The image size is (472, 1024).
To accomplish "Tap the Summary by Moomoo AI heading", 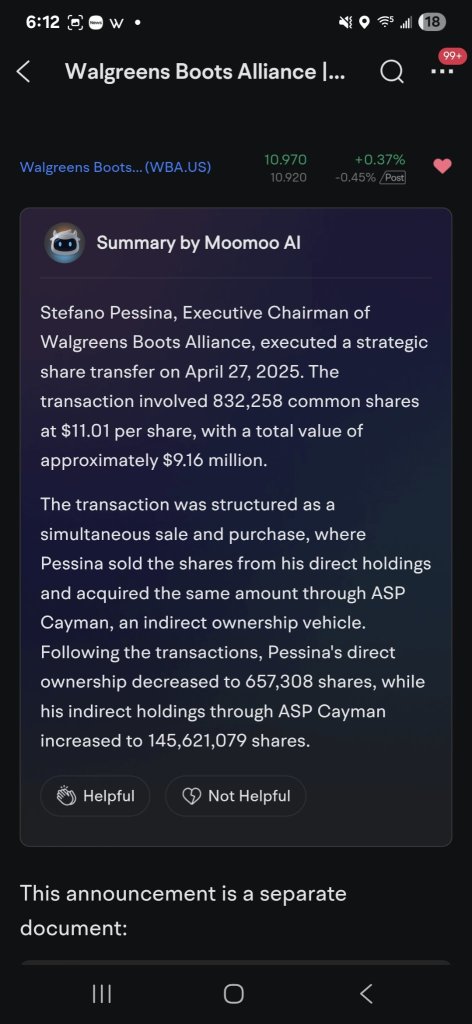I will (199, 243).
